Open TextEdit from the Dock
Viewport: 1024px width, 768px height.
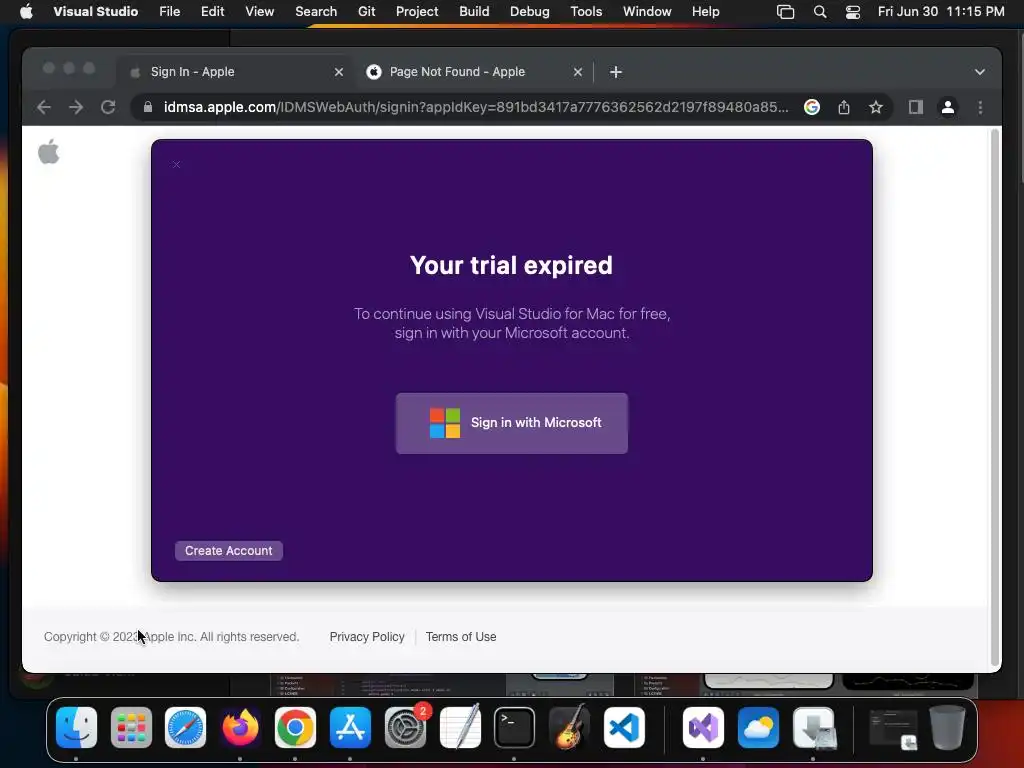(x=460, y=728)
